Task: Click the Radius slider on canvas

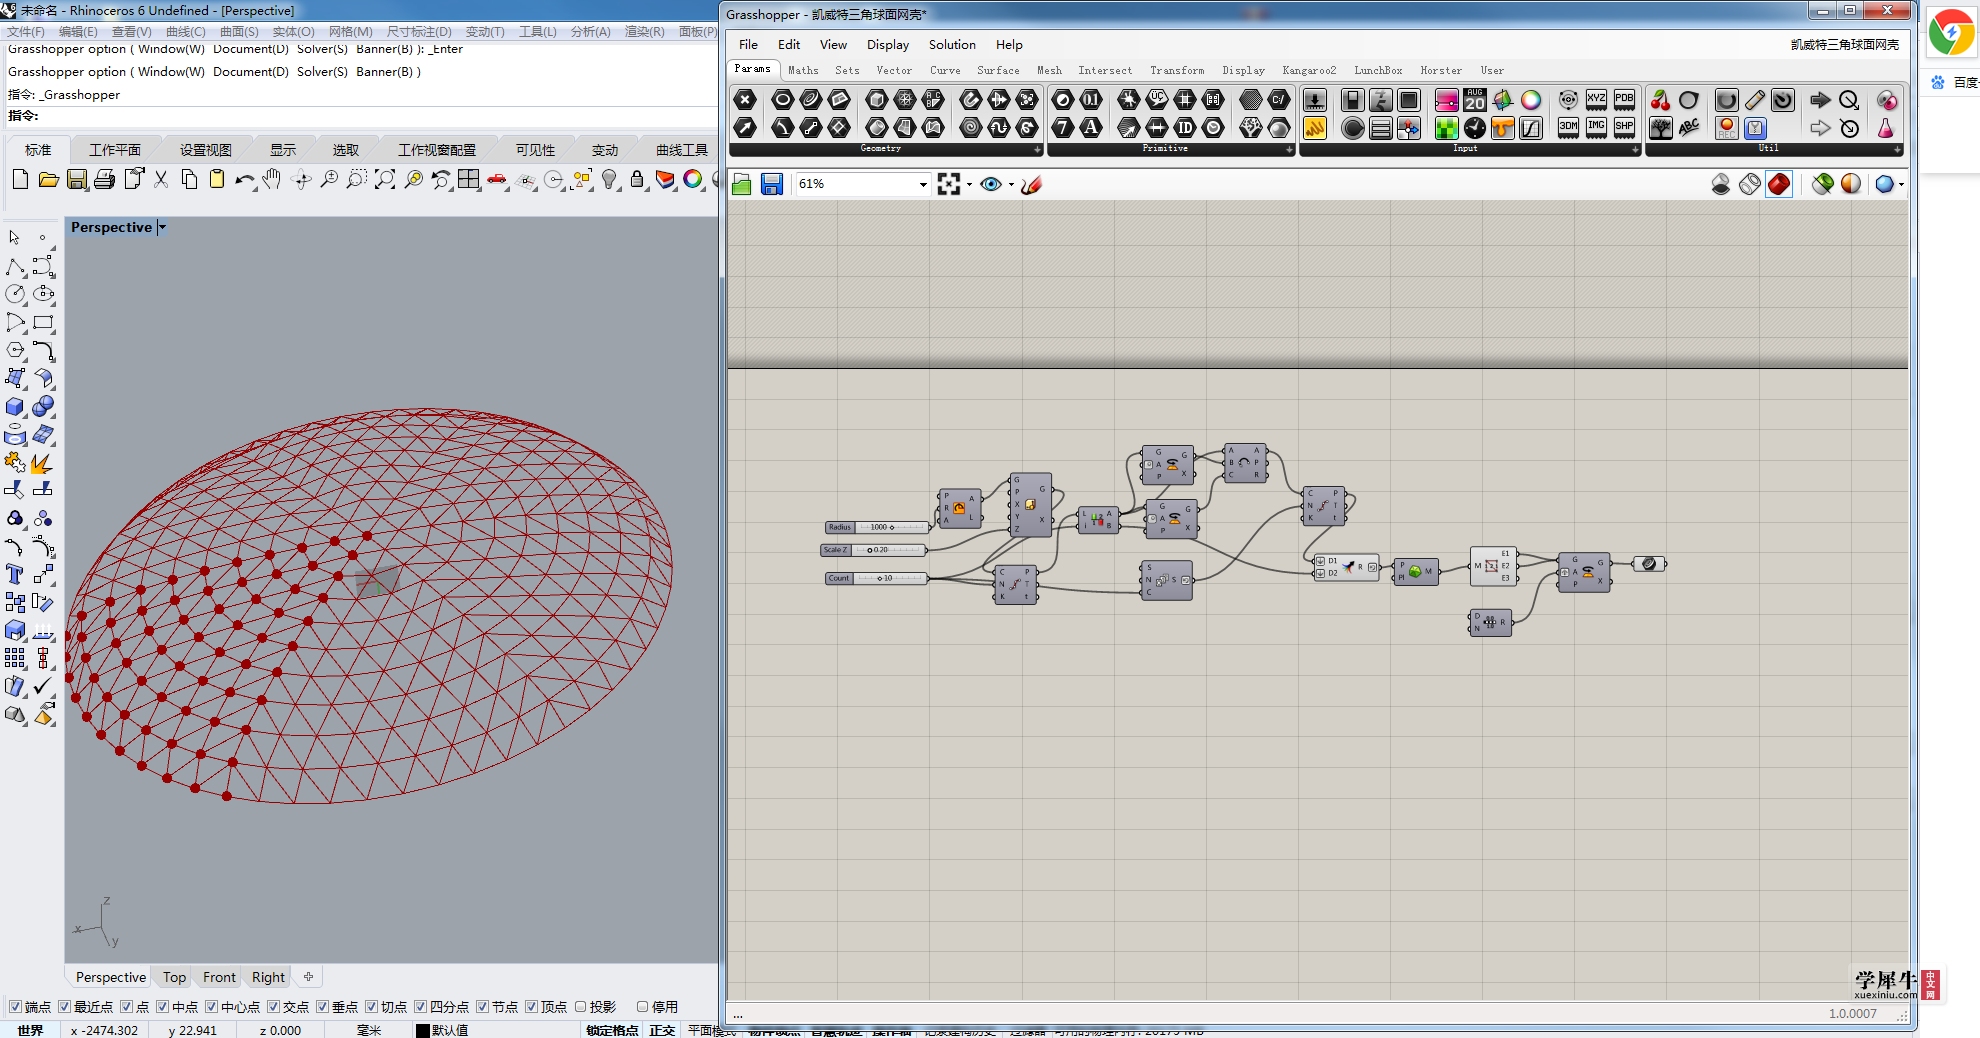Action: tap(876, 527)
